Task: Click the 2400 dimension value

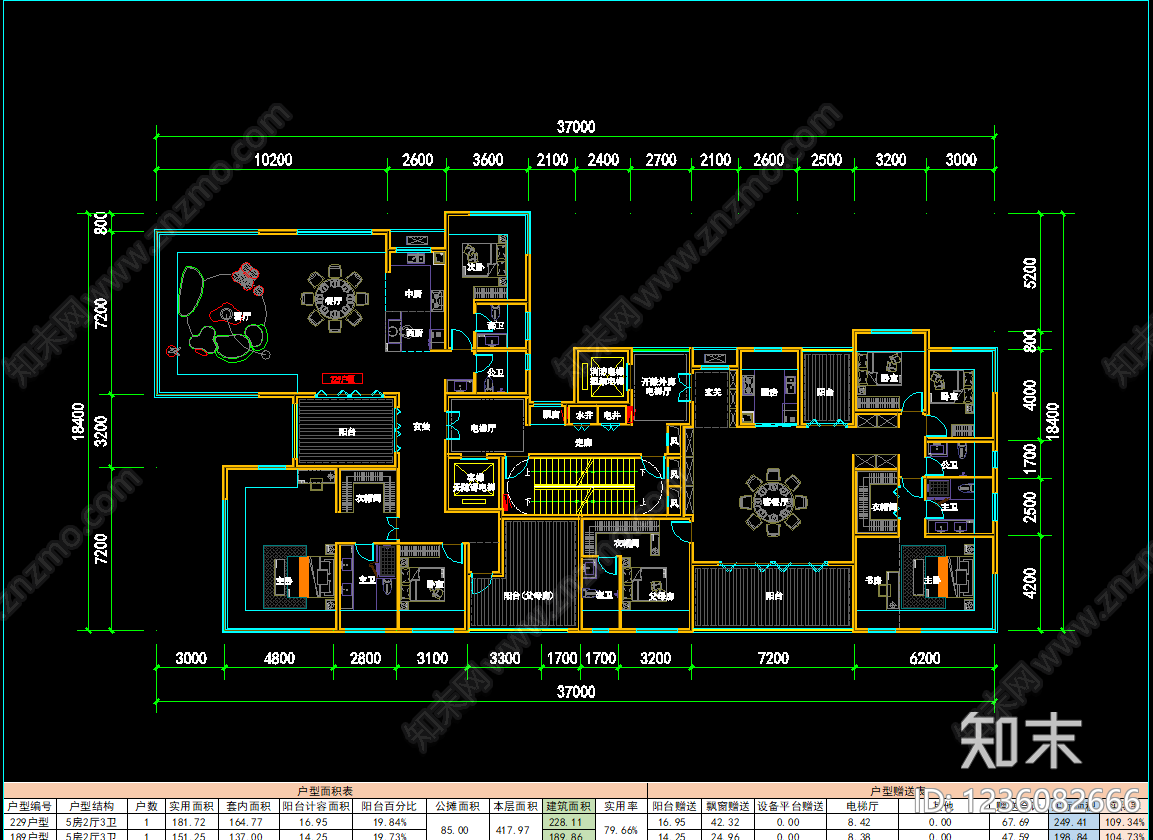Action: (603, 160)
